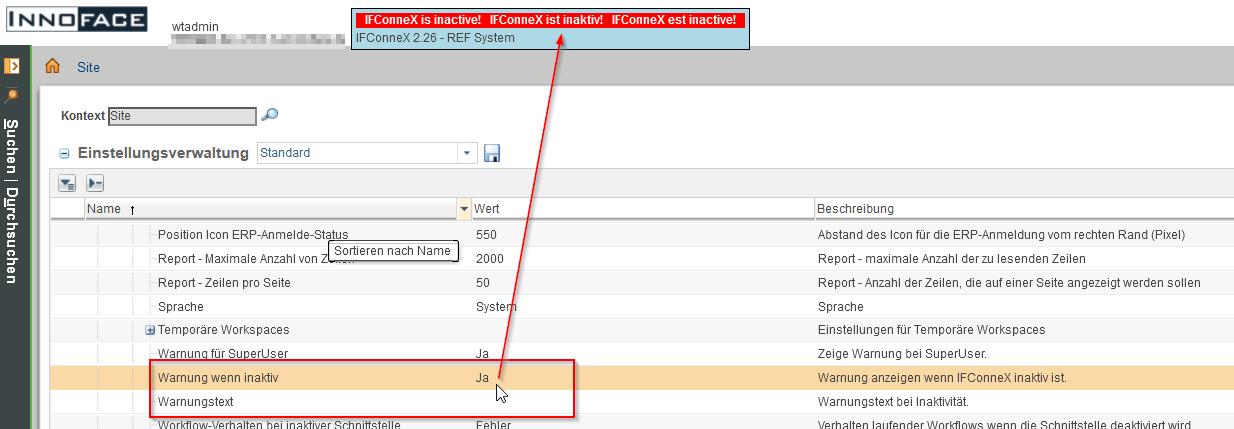Click the magnifier next to Kontext field

269,115
